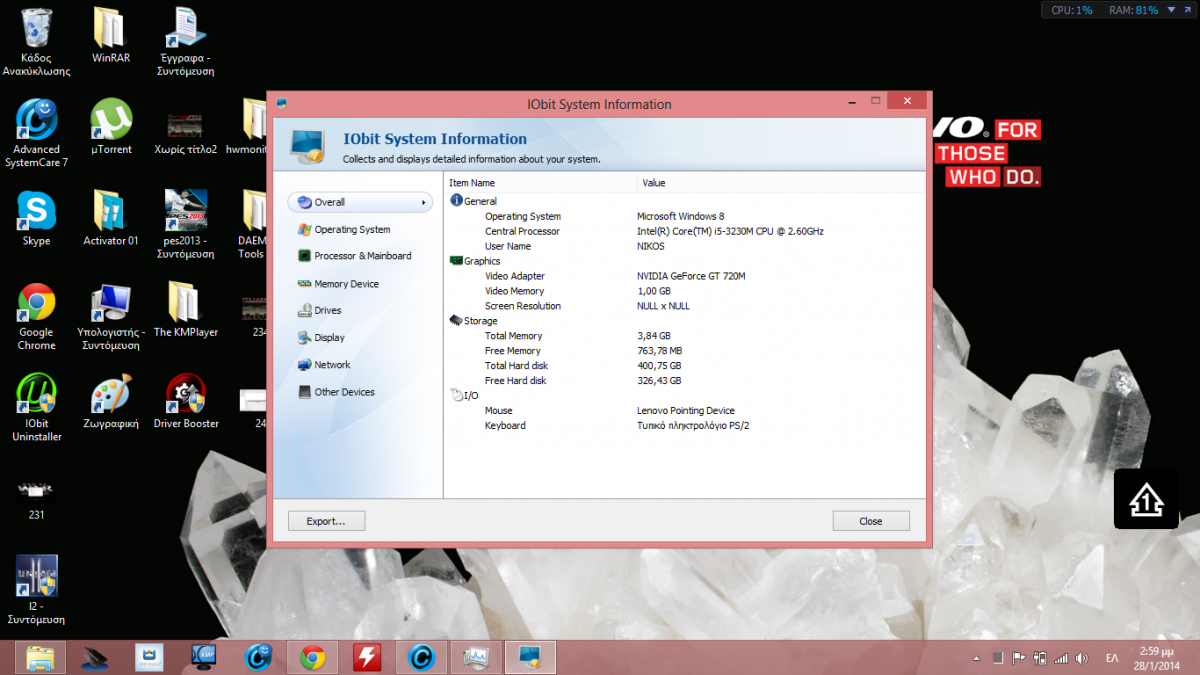Click the Value column header
This screenshot has width=1200, height=675.
click(781, 183)
